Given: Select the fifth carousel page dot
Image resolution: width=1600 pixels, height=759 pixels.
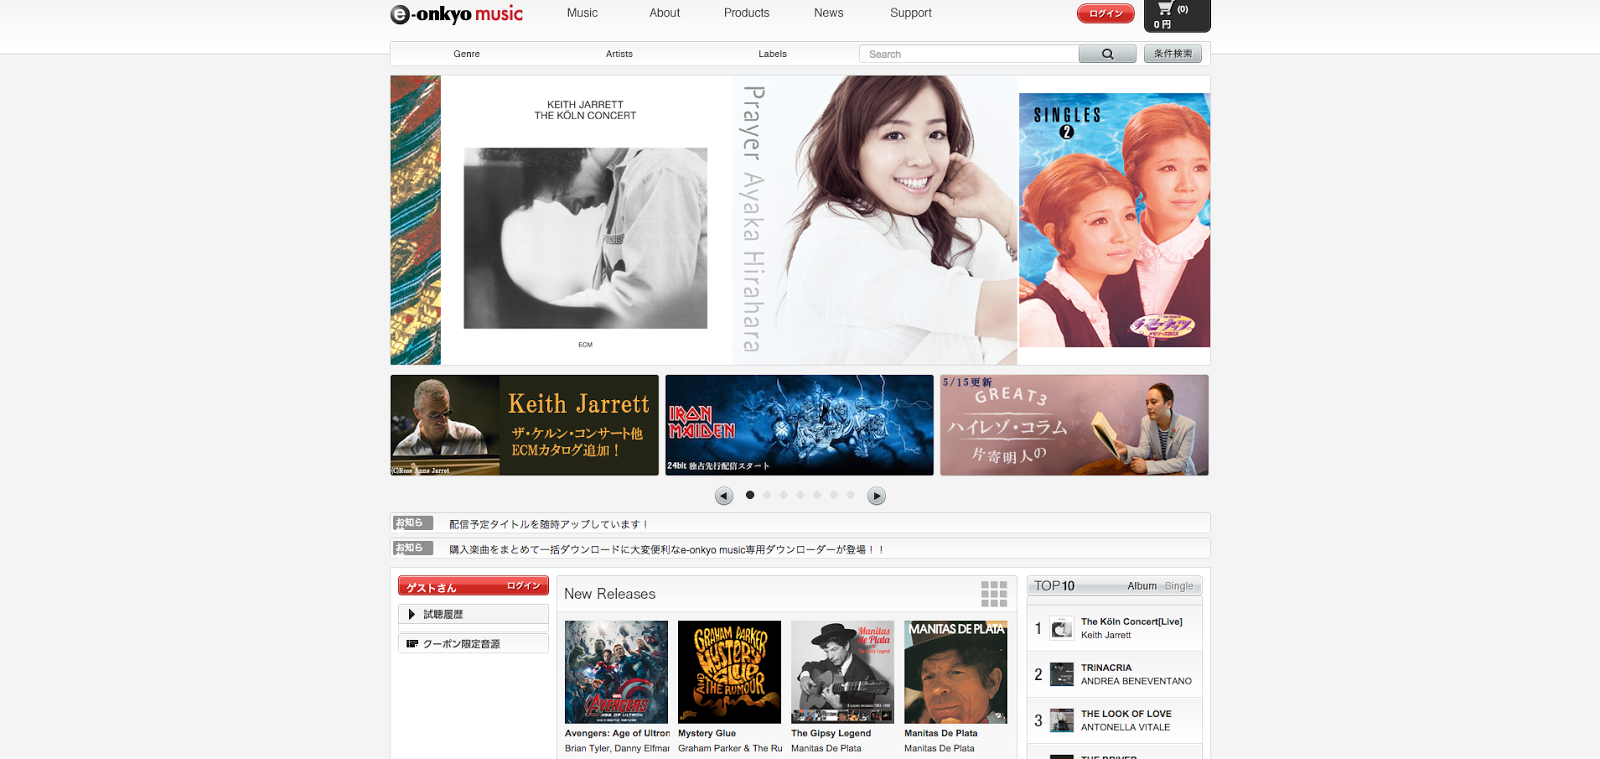Looking at the screenshot, I should (817, 495).
